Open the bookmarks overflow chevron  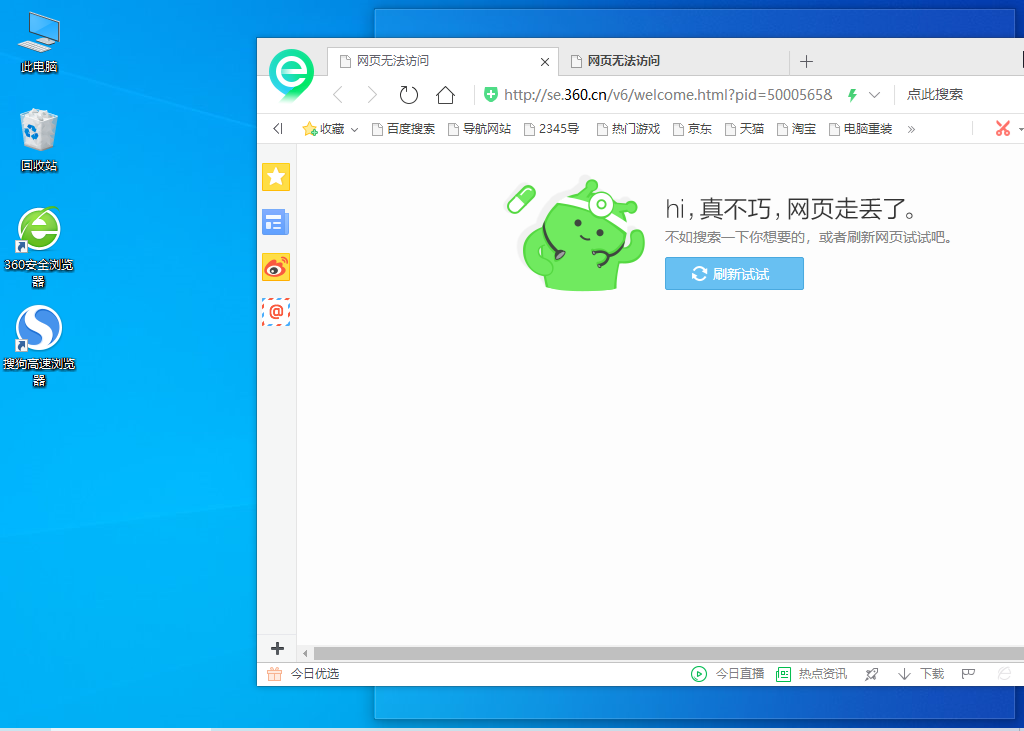(911, 128)
